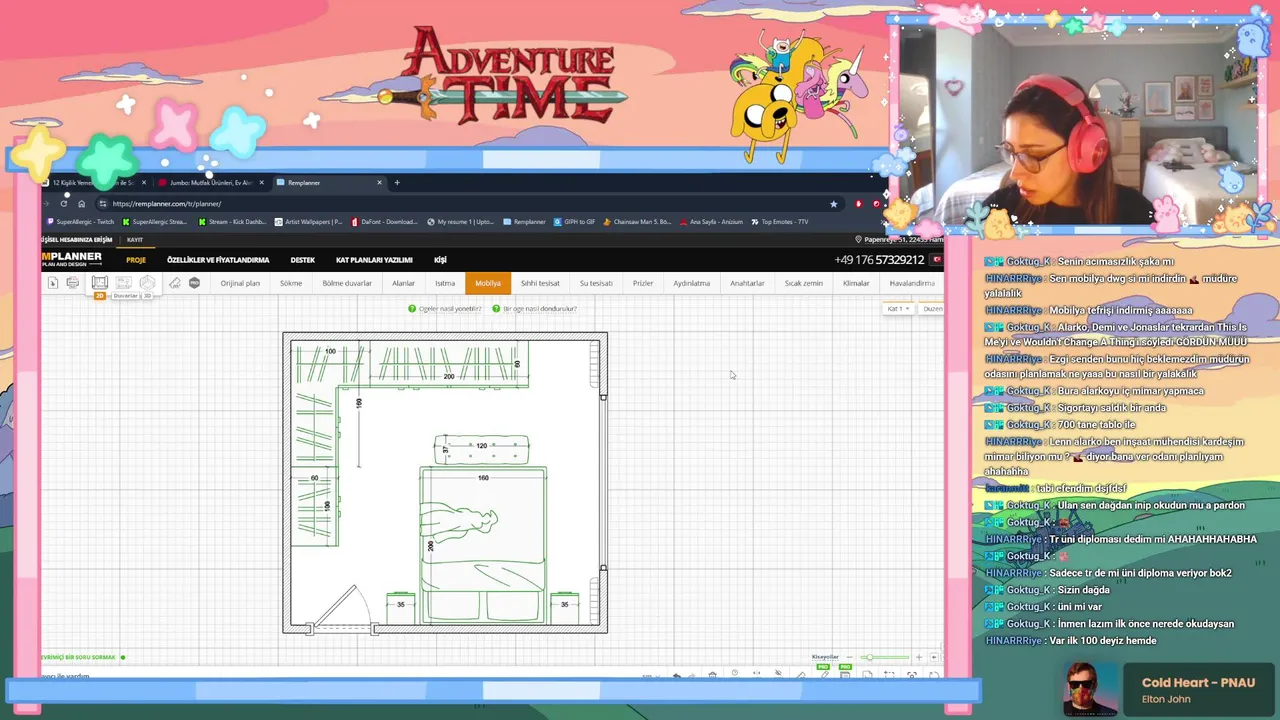
Task: Open the Sıhhi tesisat tab
Action: click(540, 283)
